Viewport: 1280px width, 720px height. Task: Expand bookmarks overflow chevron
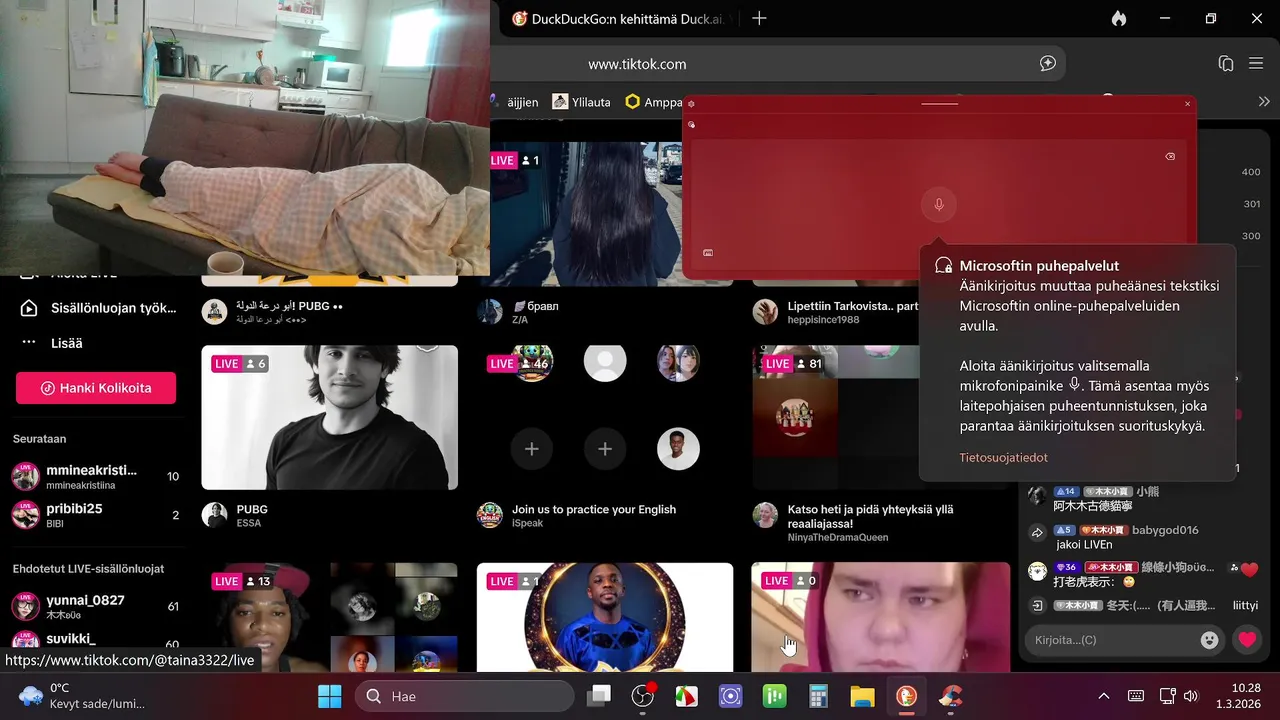pos(1264,102)
